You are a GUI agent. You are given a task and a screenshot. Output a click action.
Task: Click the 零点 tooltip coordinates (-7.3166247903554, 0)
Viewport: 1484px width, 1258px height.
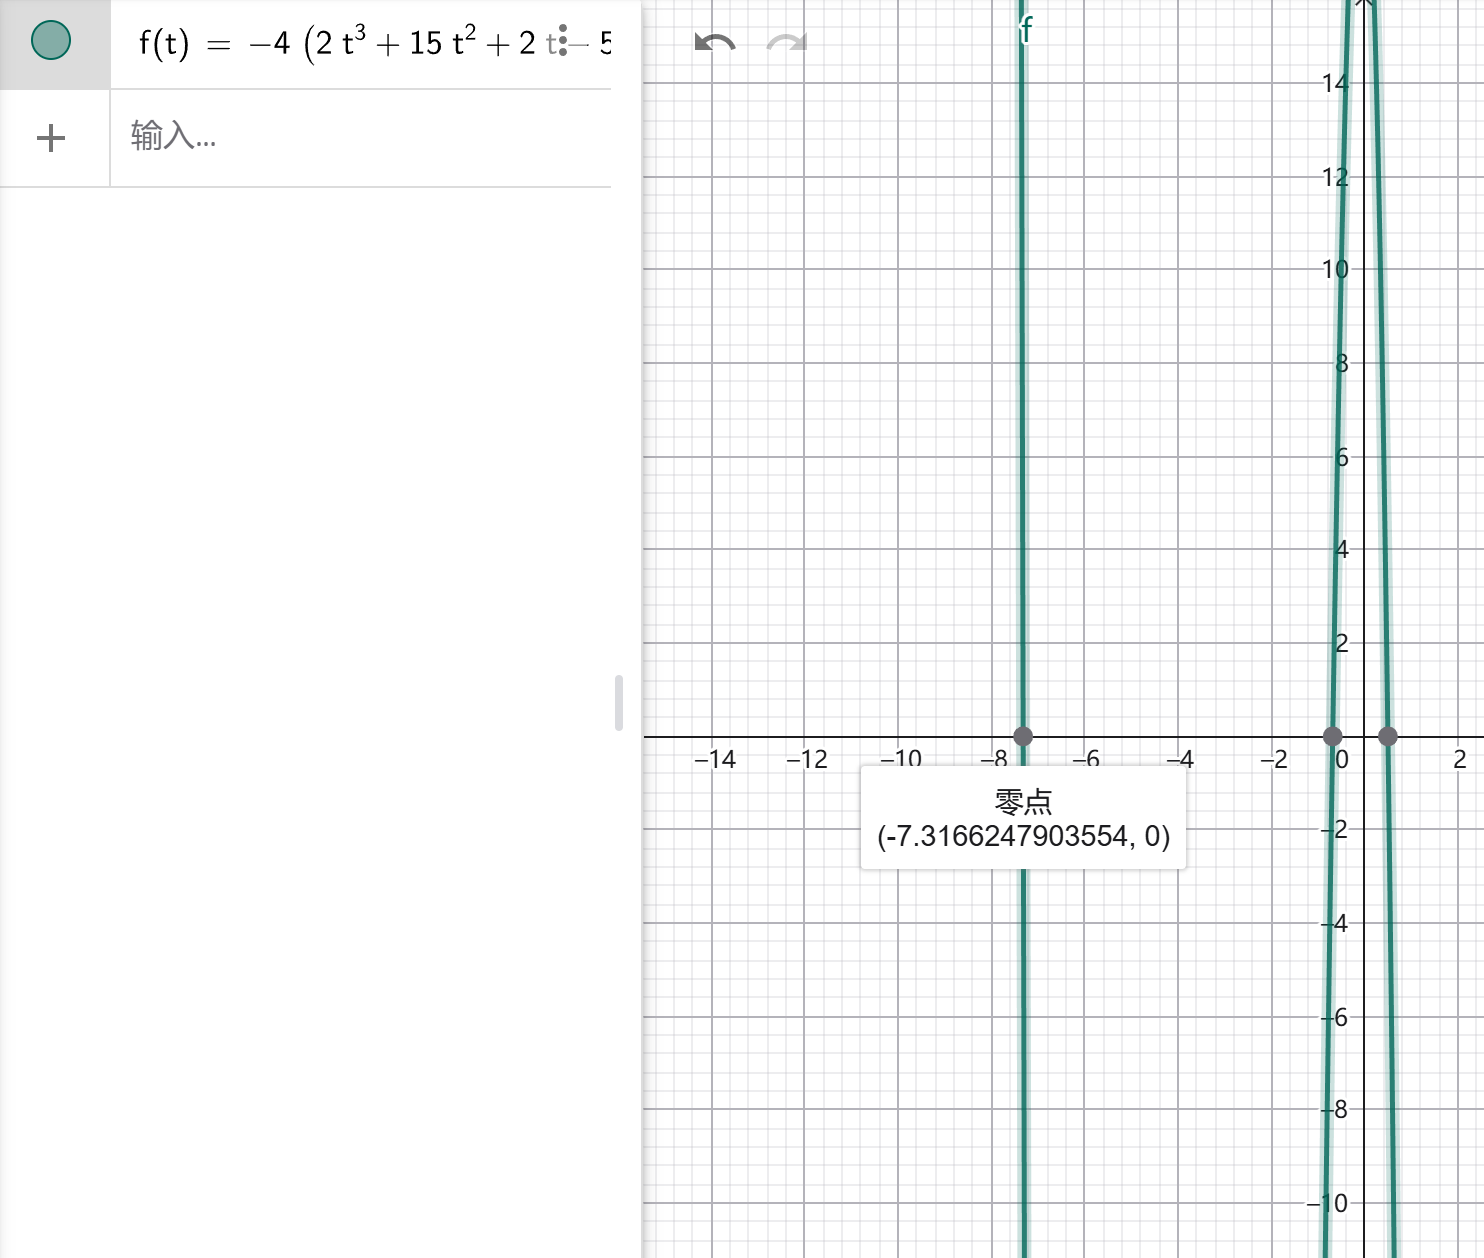click(x=1024, y=836)
